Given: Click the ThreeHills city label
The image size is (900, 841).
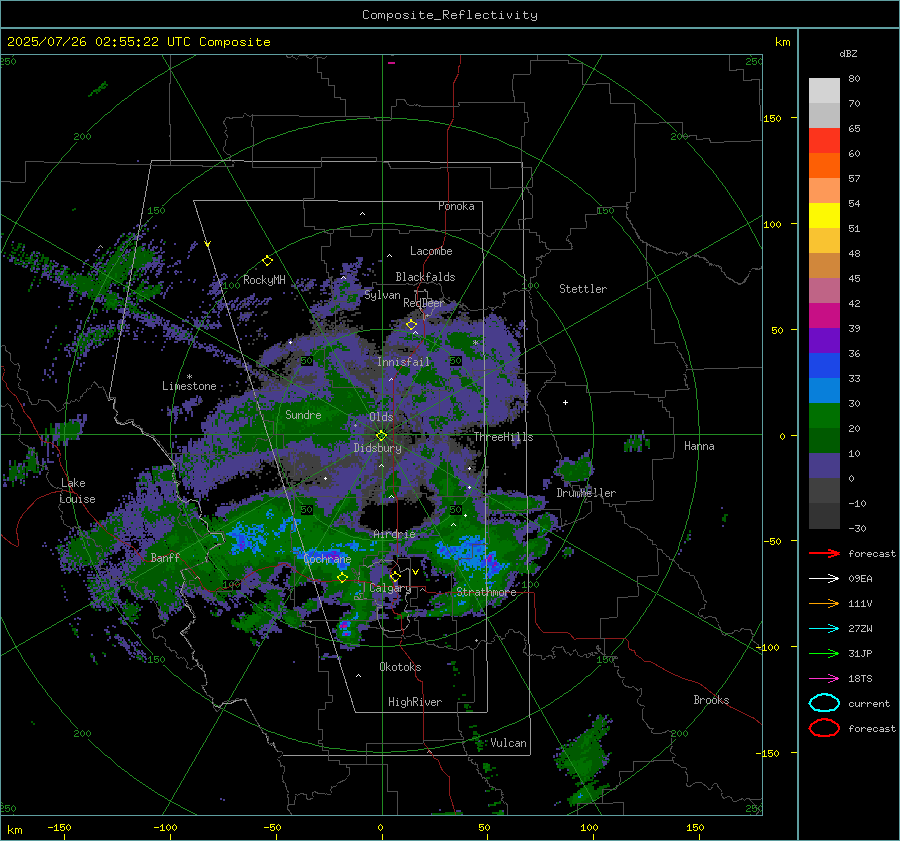Looking at the screenshot, I should click(x=503, y=437).
